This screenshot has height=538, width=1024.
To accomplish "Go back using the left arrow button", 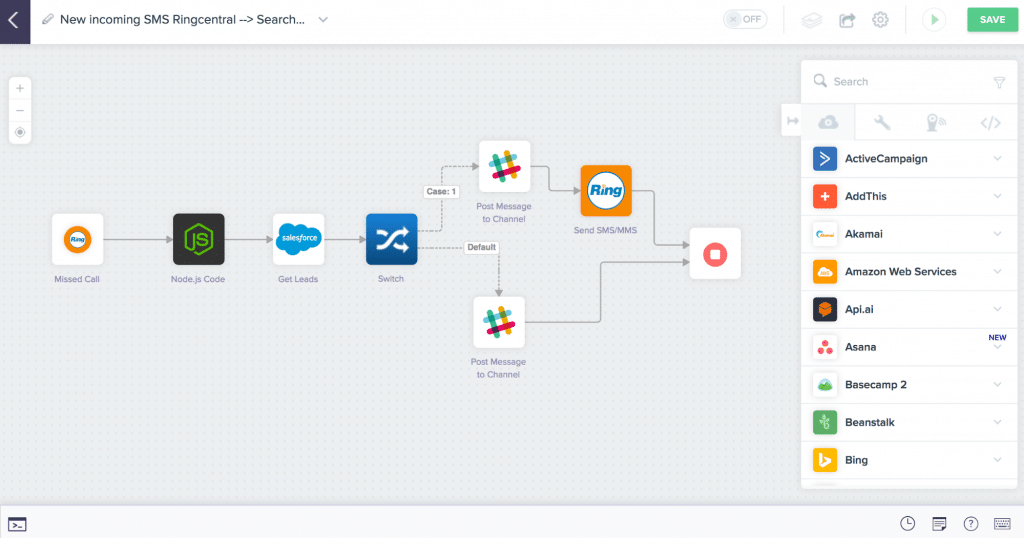I will [14, 20].
